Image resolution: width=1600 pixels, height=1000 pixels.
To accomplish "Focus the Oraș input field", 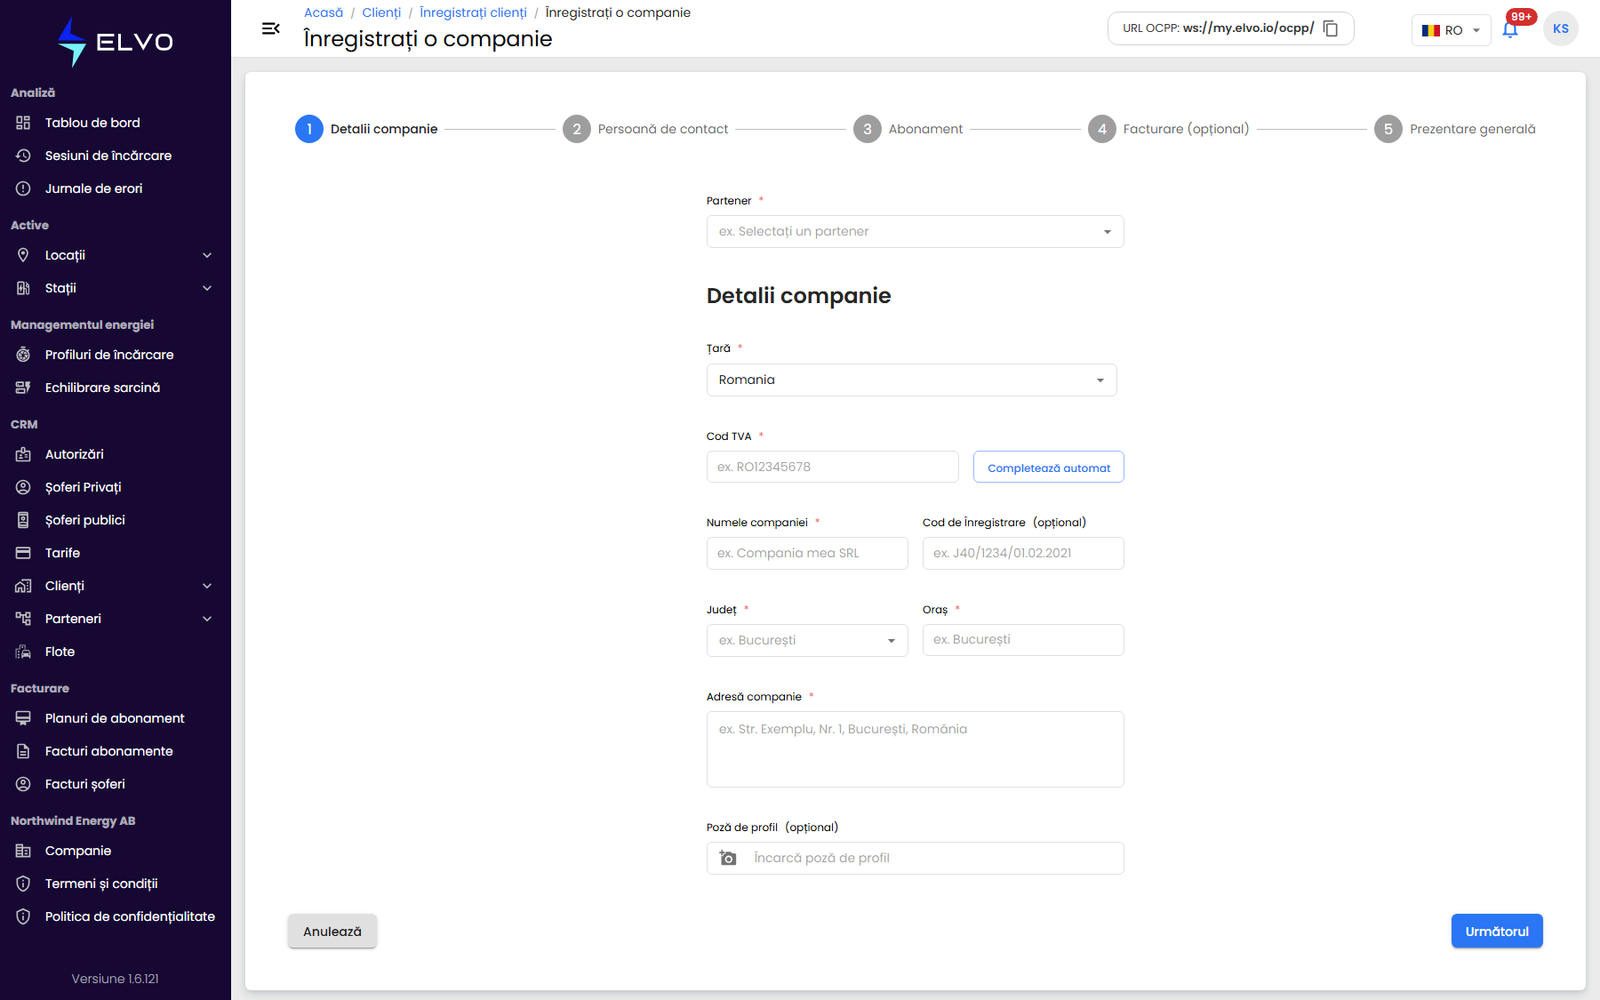I will click(x=1023, y=640).
